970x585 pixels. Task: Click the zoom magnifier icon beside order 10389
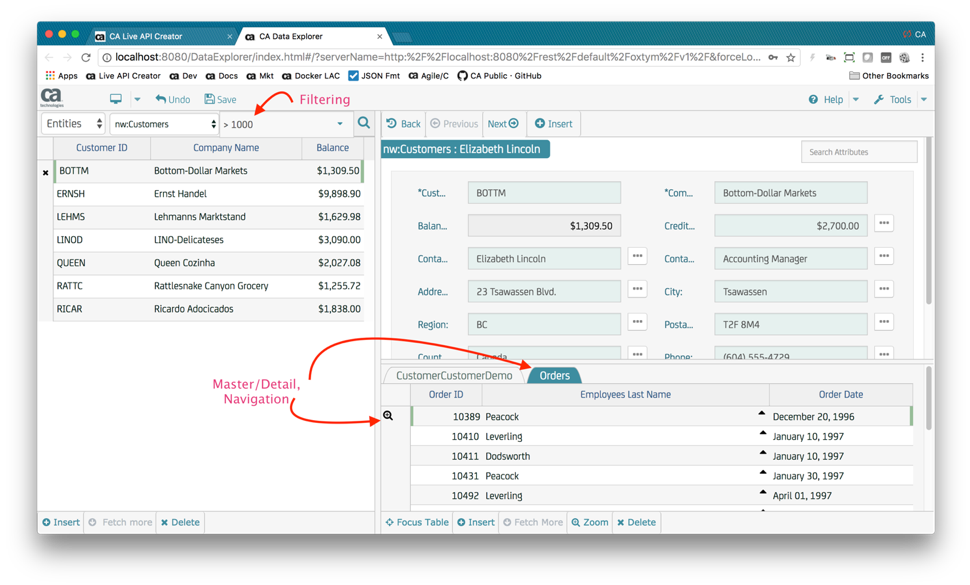388,416
